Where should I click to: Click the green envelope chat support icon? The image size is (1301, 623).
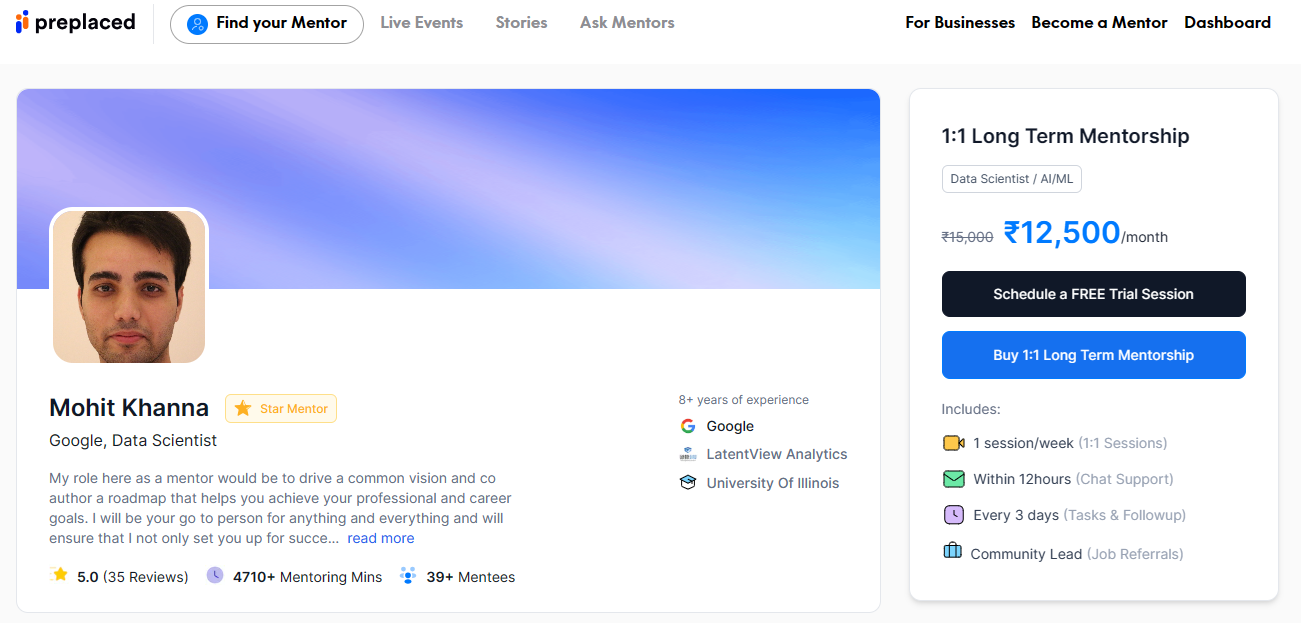[953, 479]
